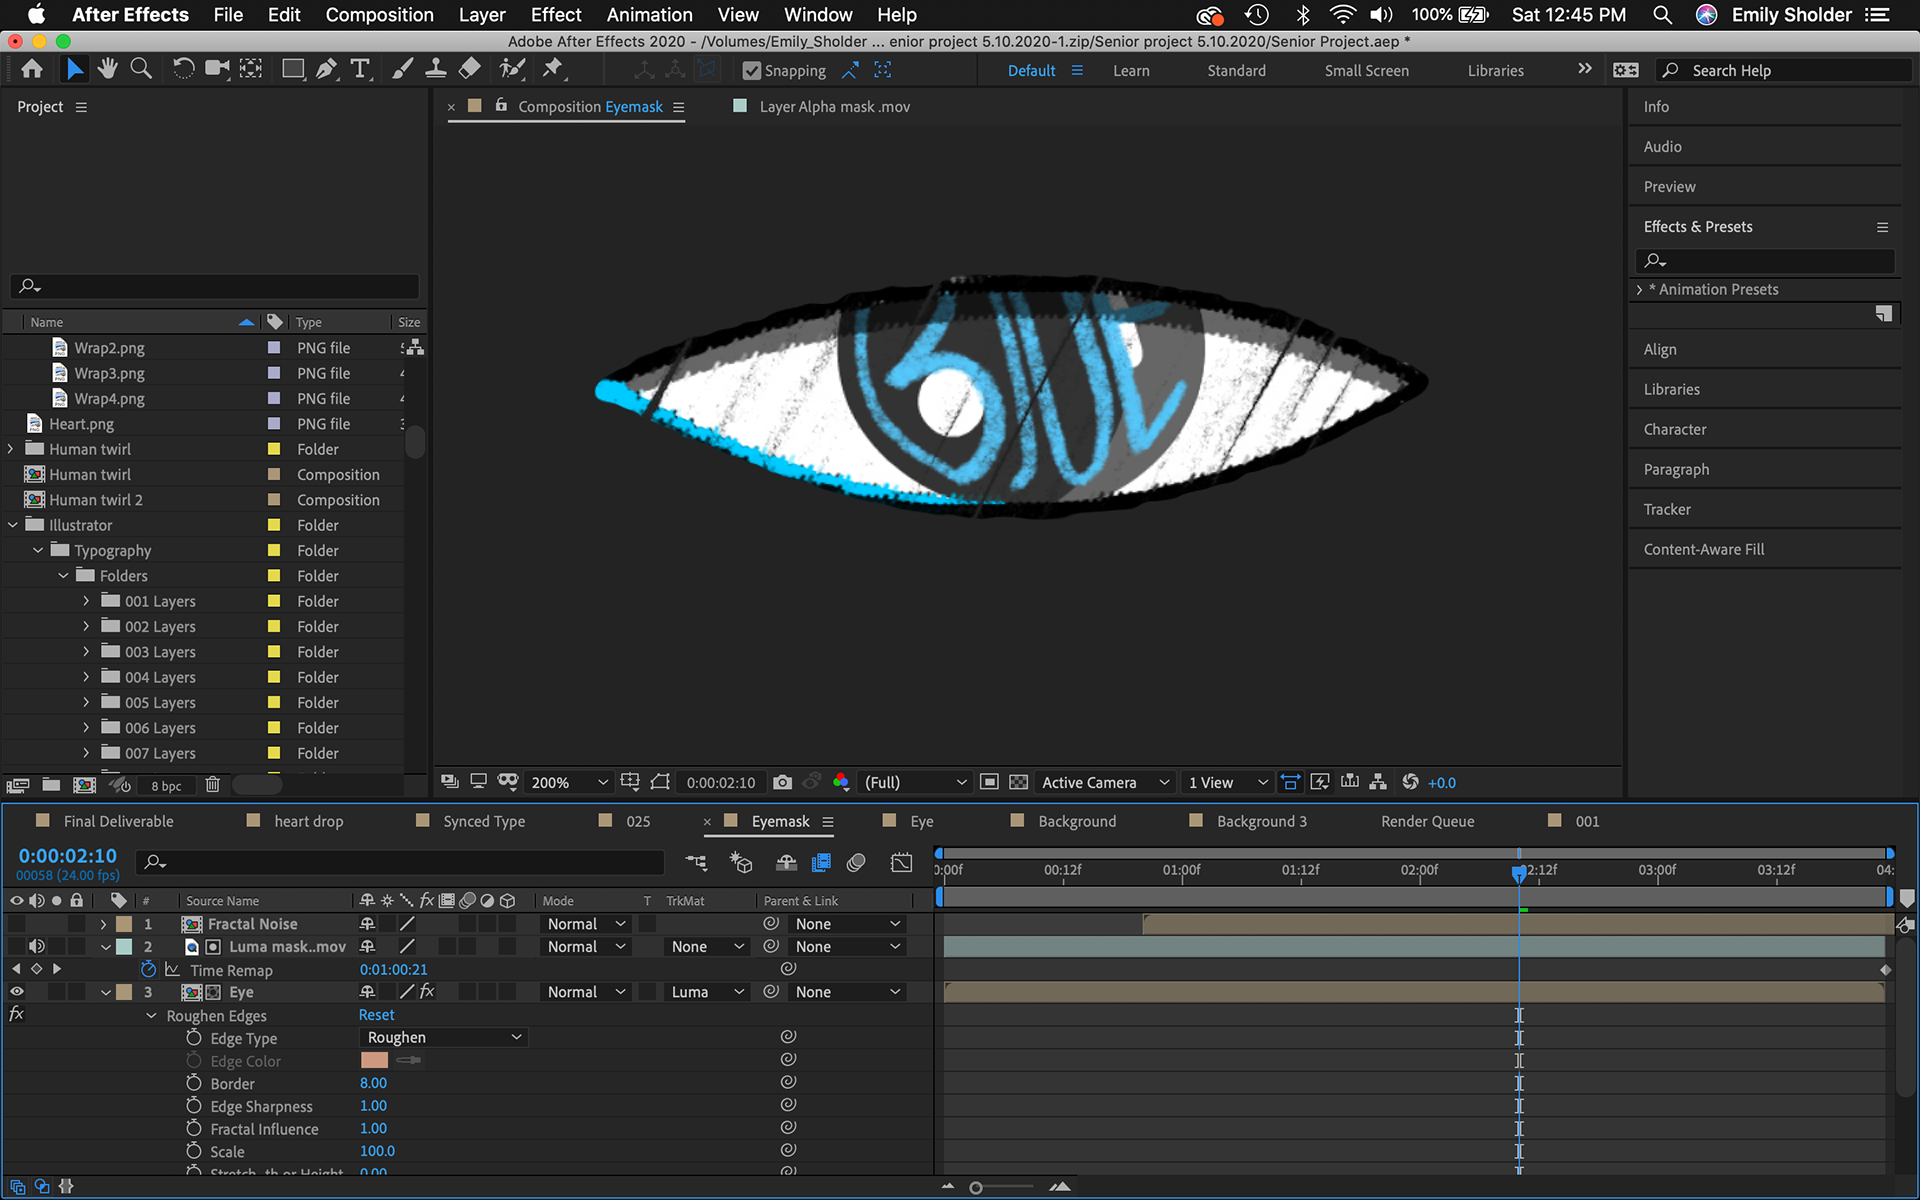Open the Edge Type Roughen dropdown
This screenshot has width=1920, height=1200.
(443, 1038)
